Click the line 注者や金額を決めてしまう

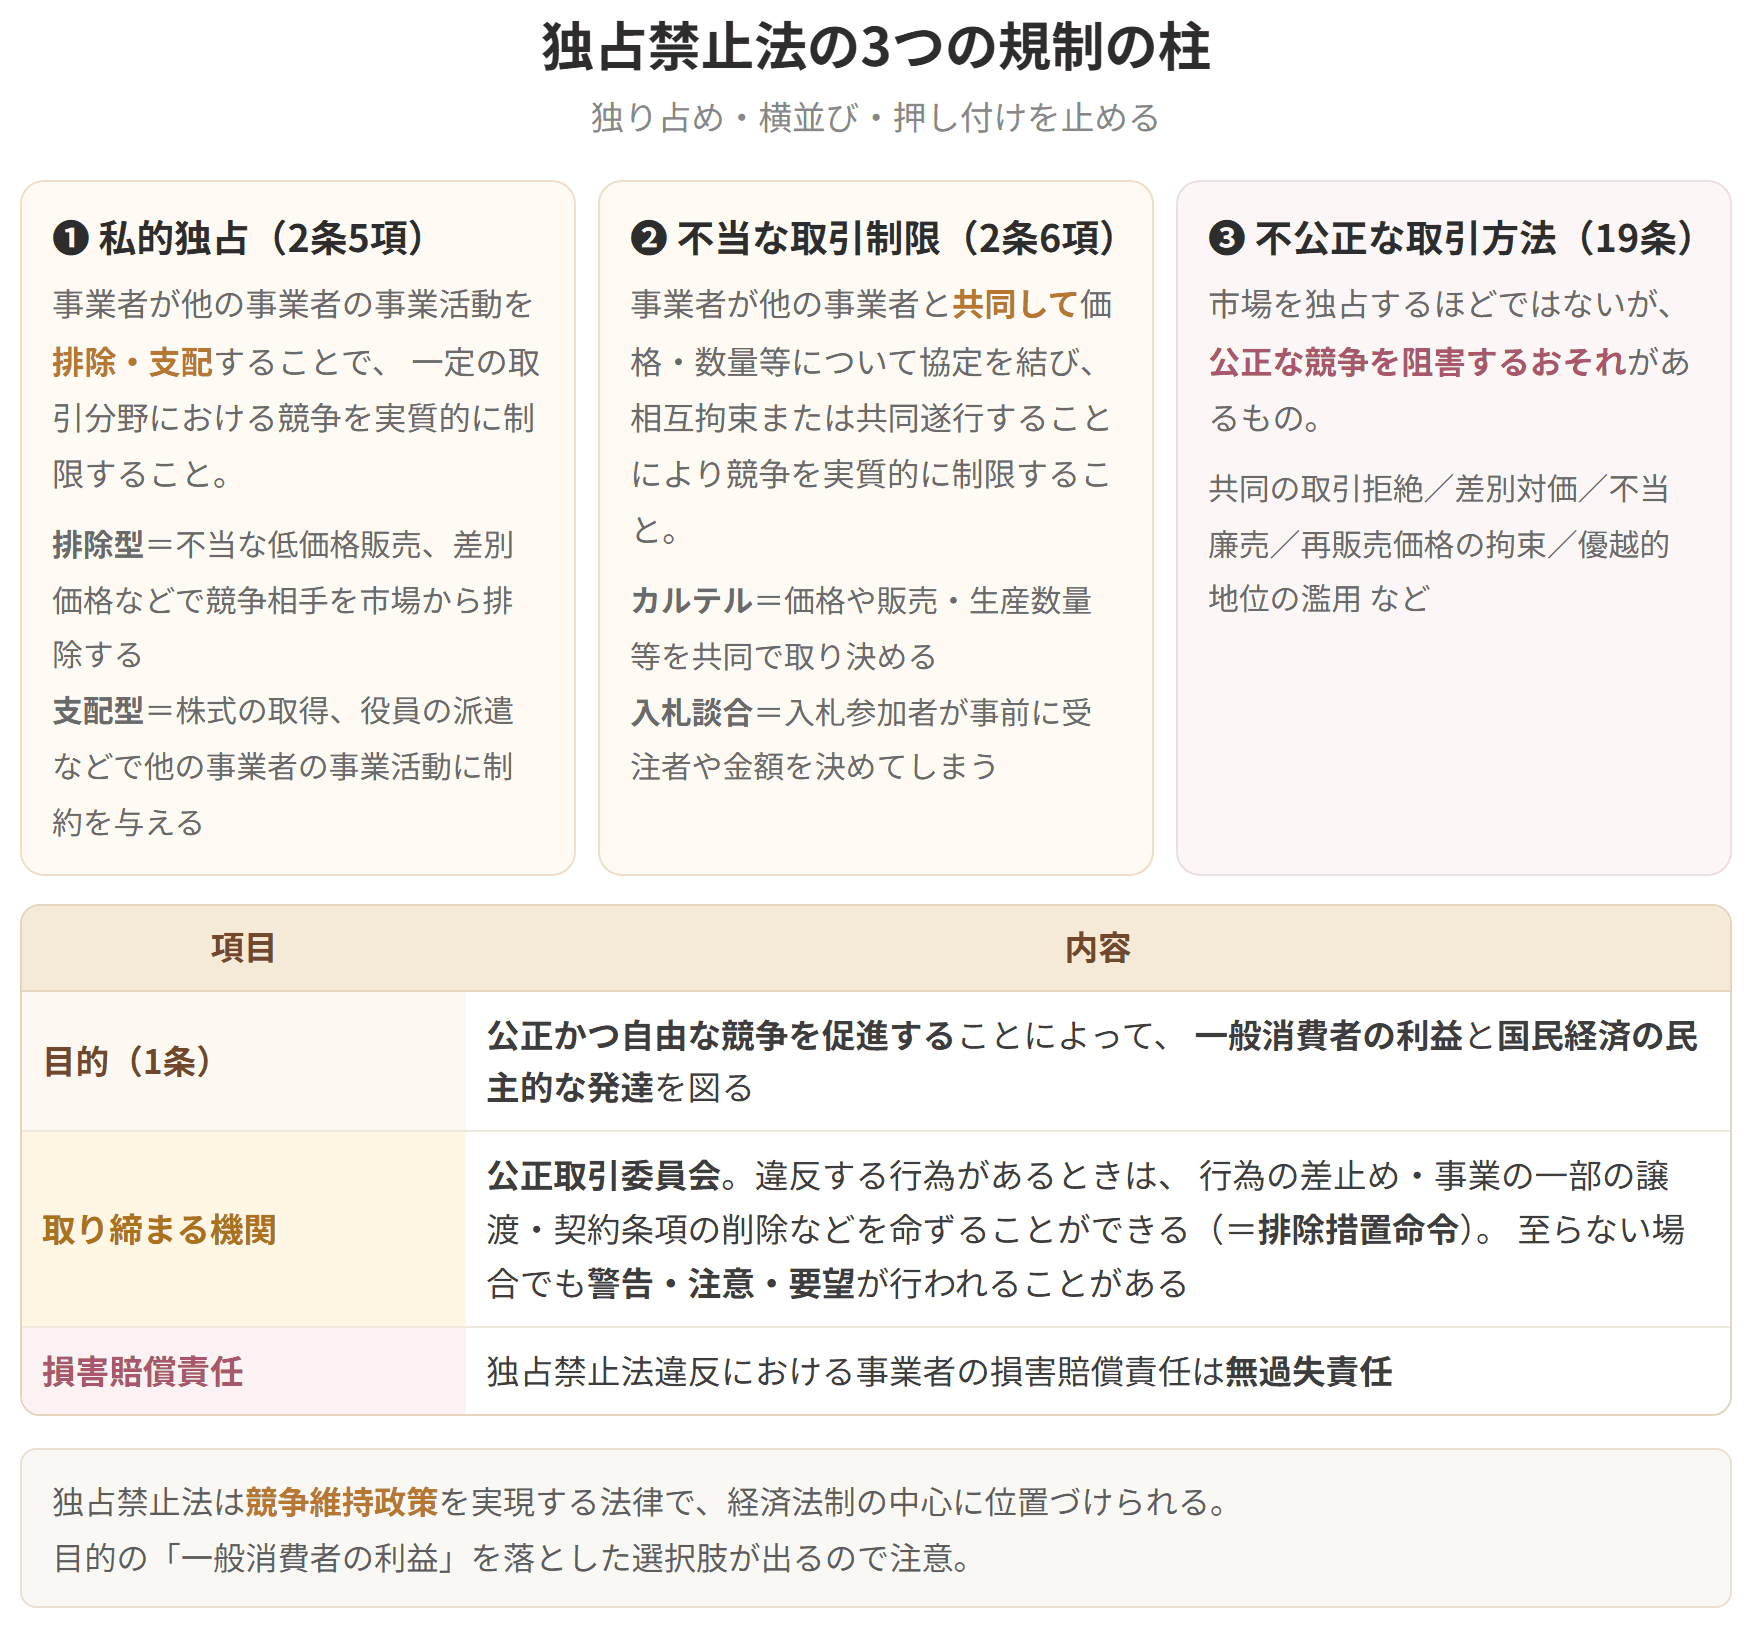814,767
